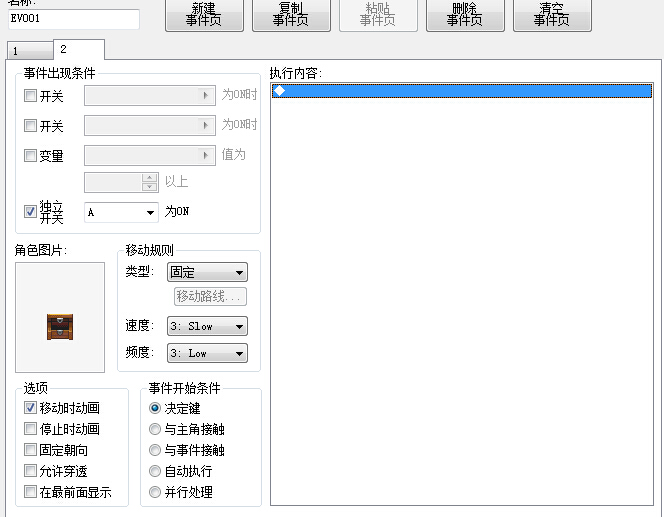Screen dimensions: 664x517
Task: Open the self switch A dropdown
Action: pos(121,212)
